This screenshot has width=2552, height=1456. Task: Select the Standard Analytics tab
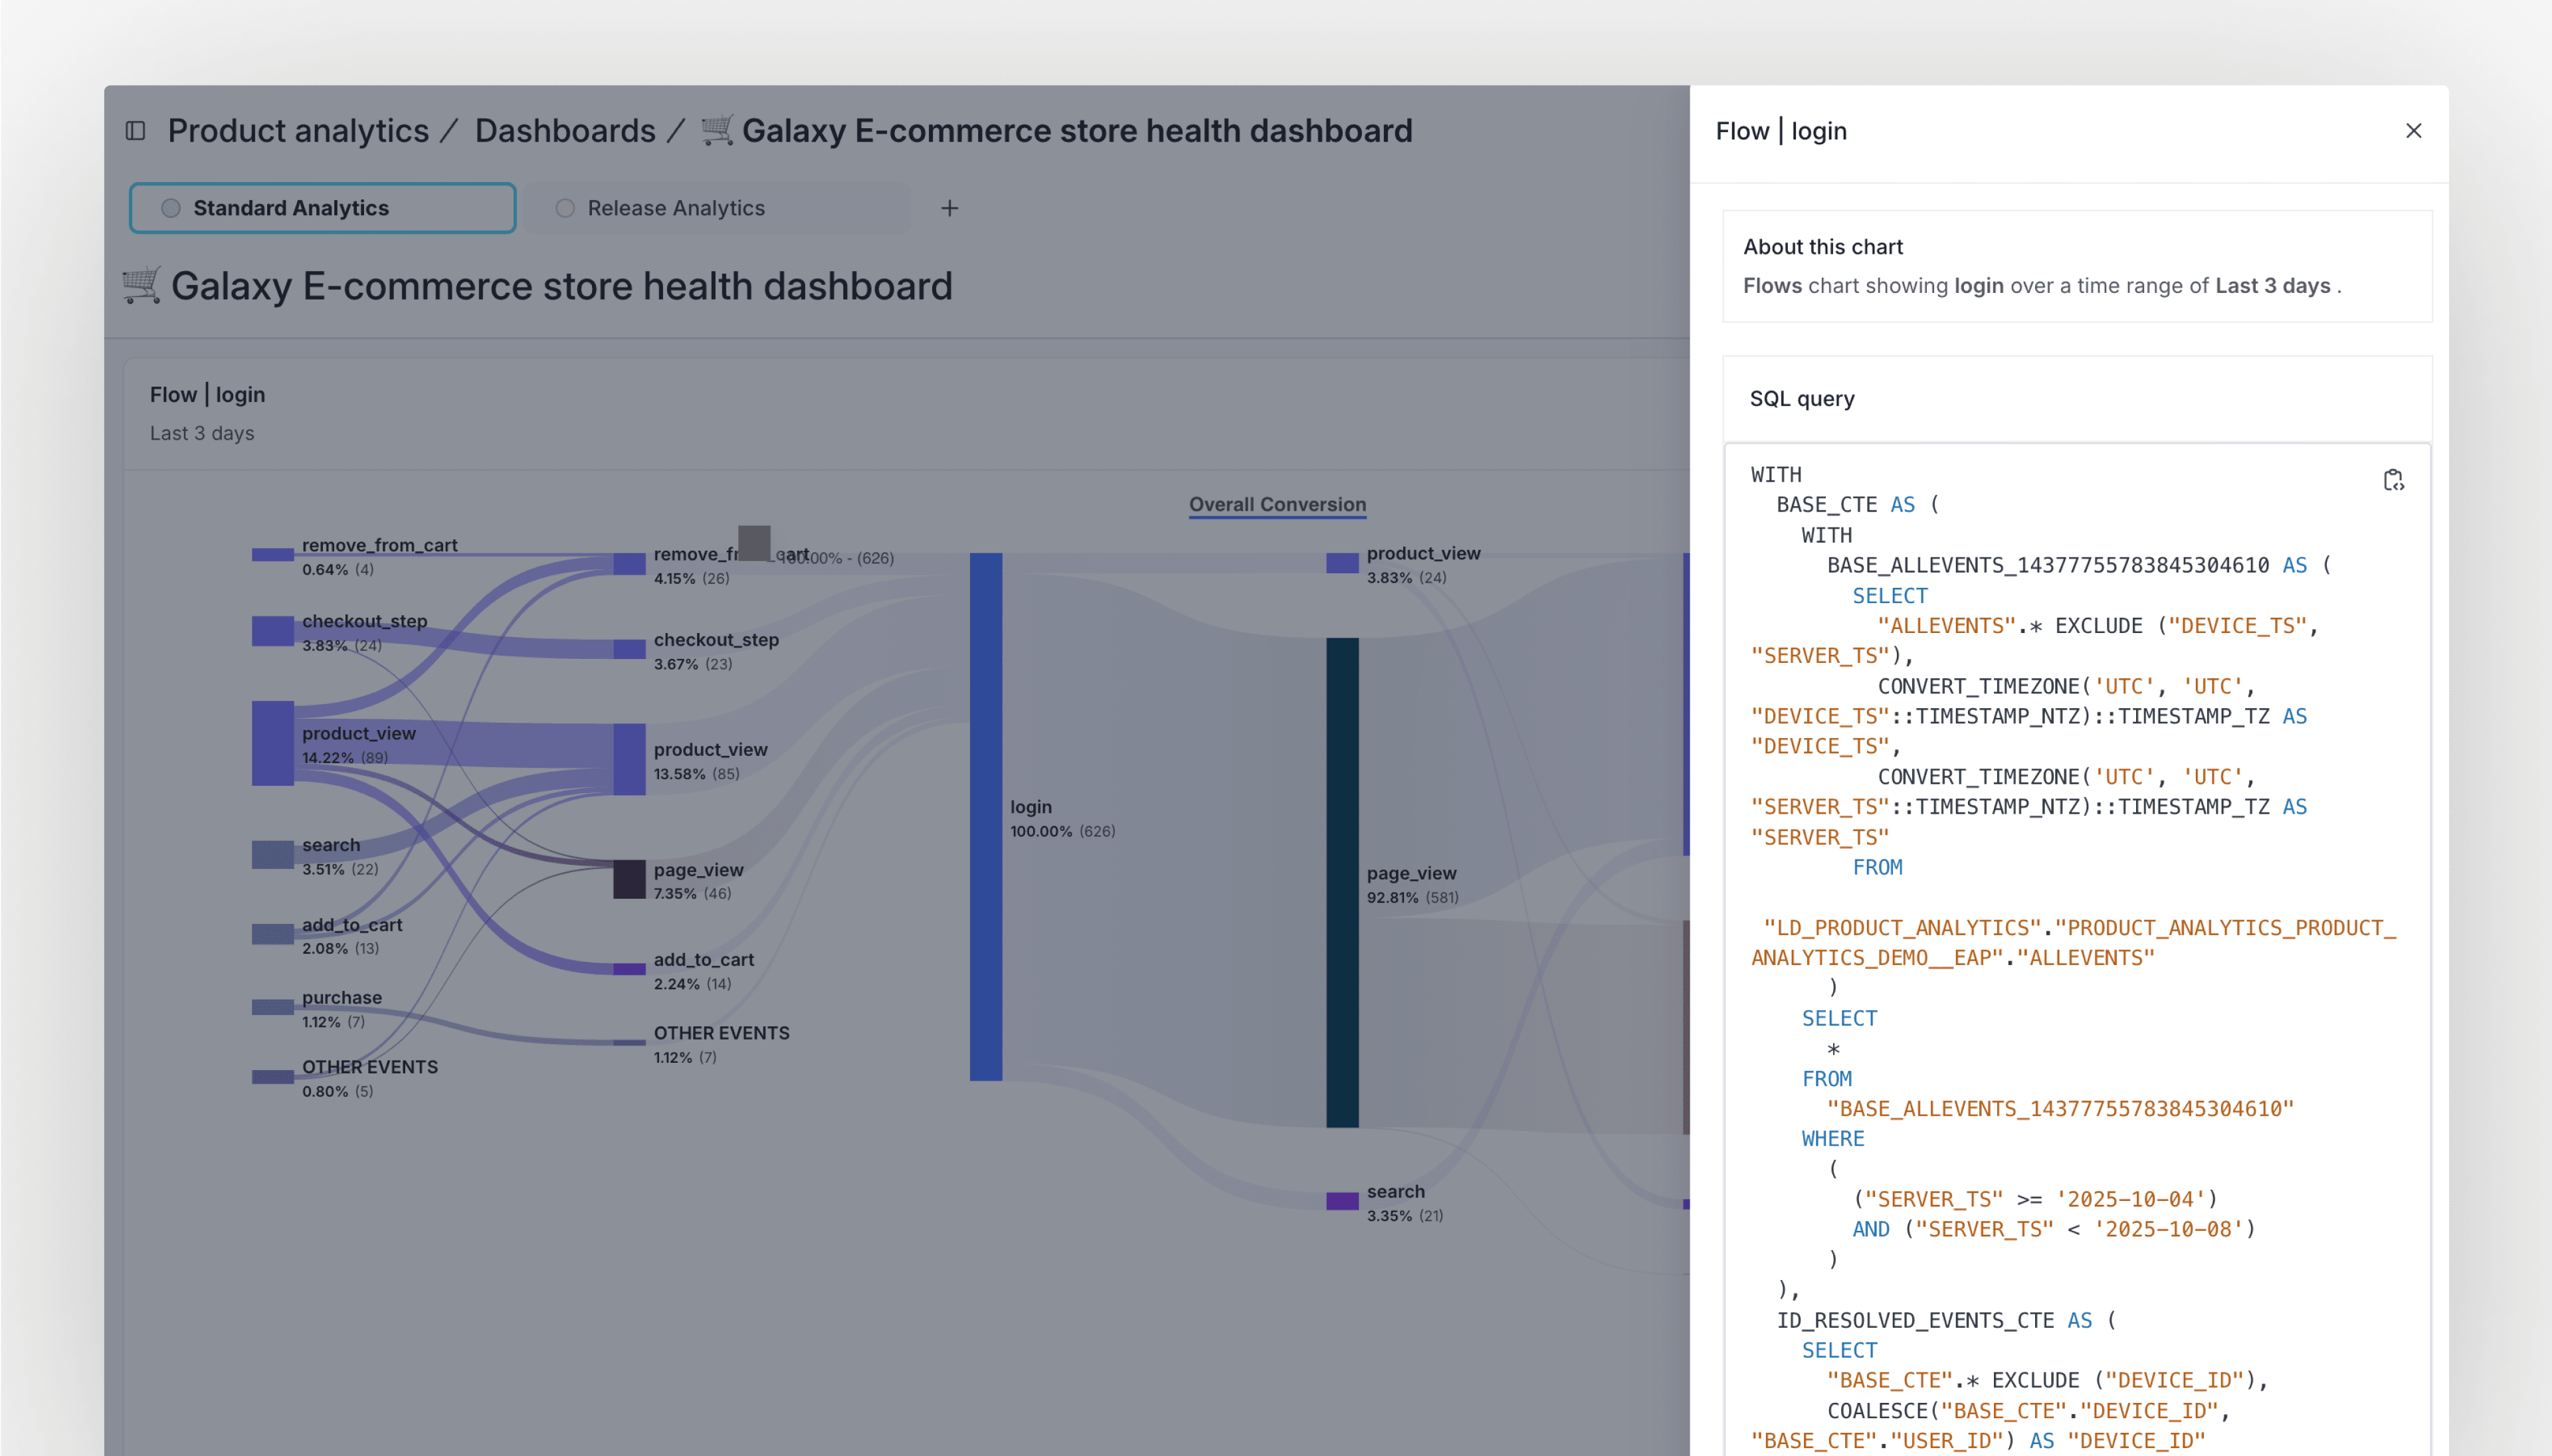coord(322,208)
